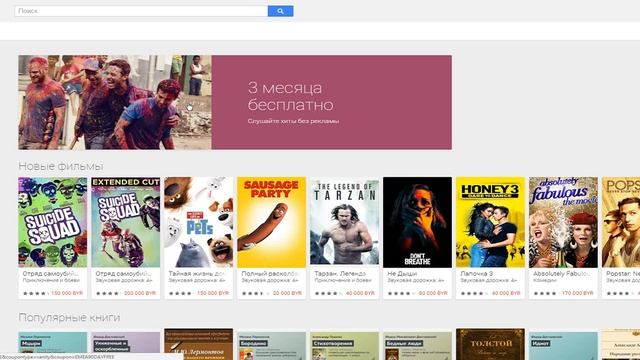Click the Поиск search input field
640x360 pixels.
coord(141,11)
